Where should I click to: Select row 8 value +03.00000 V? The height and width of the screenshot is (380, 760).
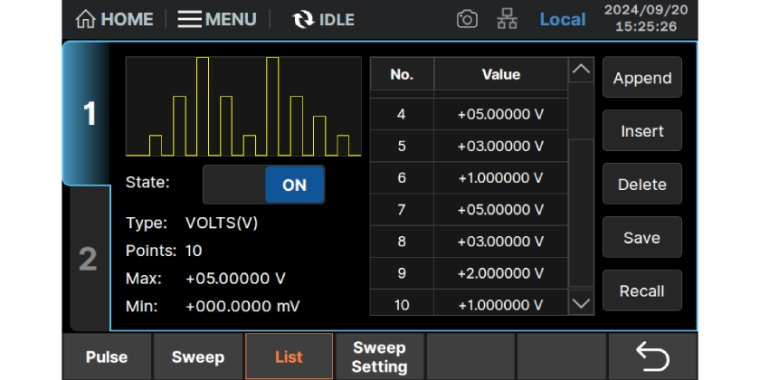(501, 241)
